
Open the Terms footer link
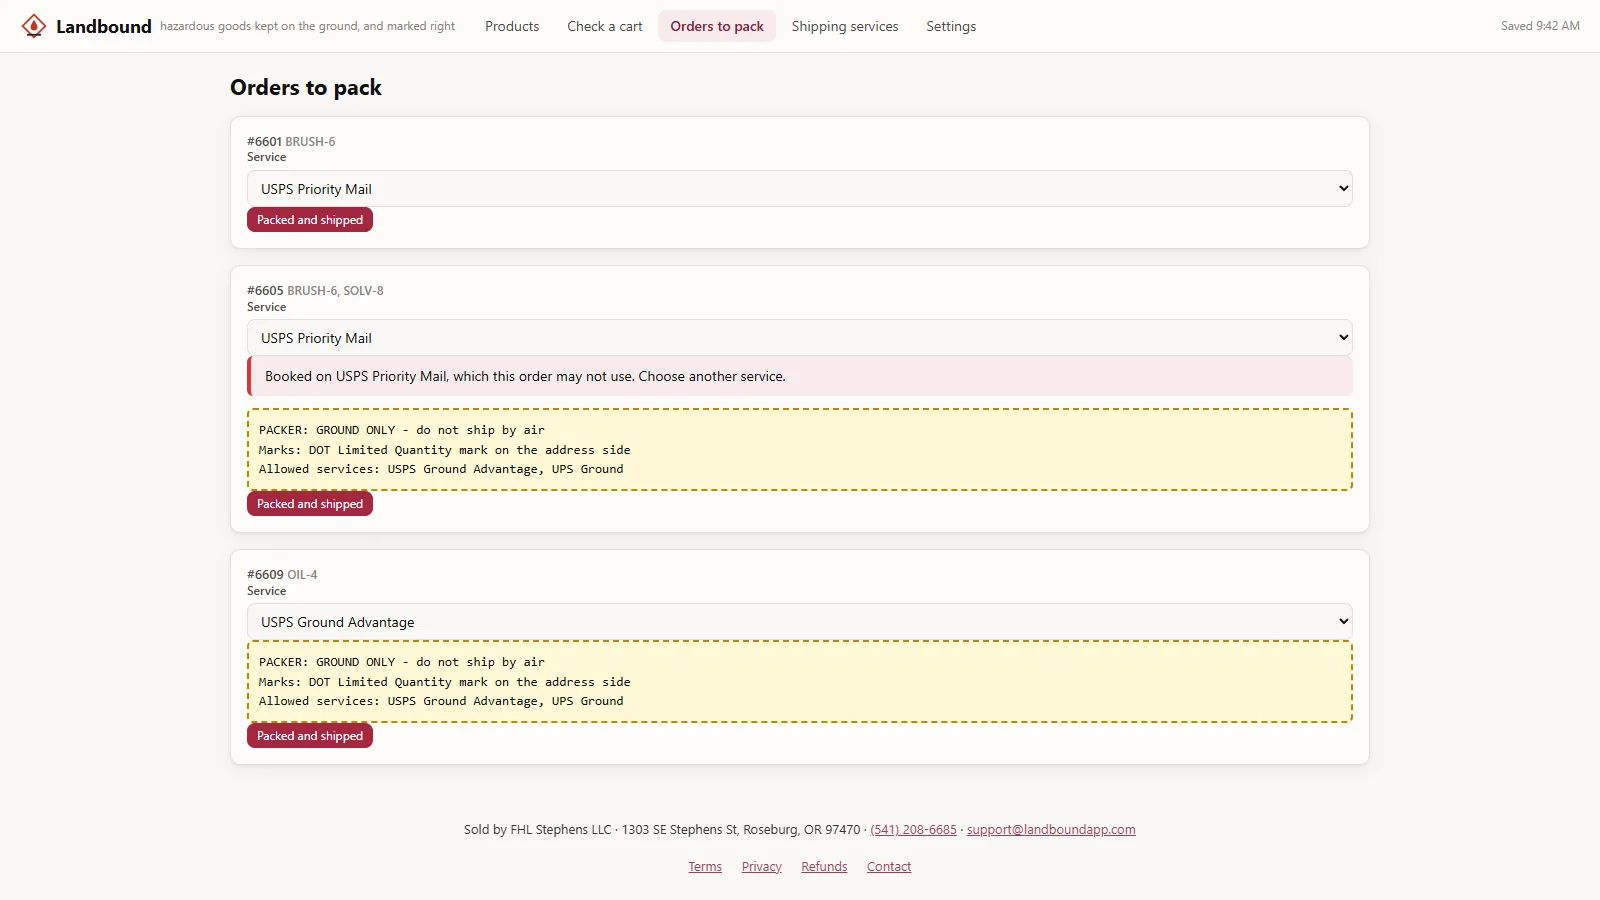[x=705, y=866]
